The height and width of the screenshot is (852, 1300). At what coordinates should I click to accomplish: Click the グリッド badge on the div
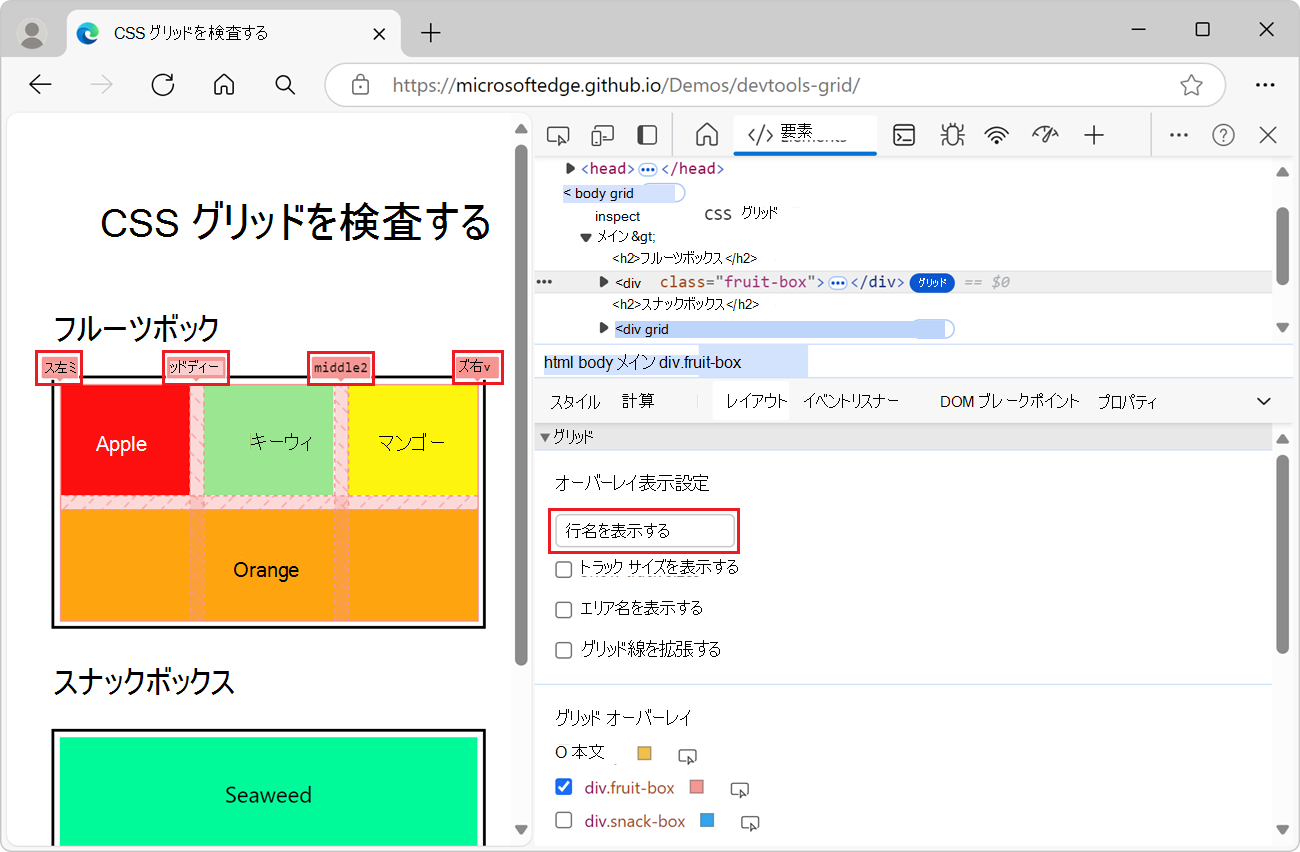tap(931, 282)
